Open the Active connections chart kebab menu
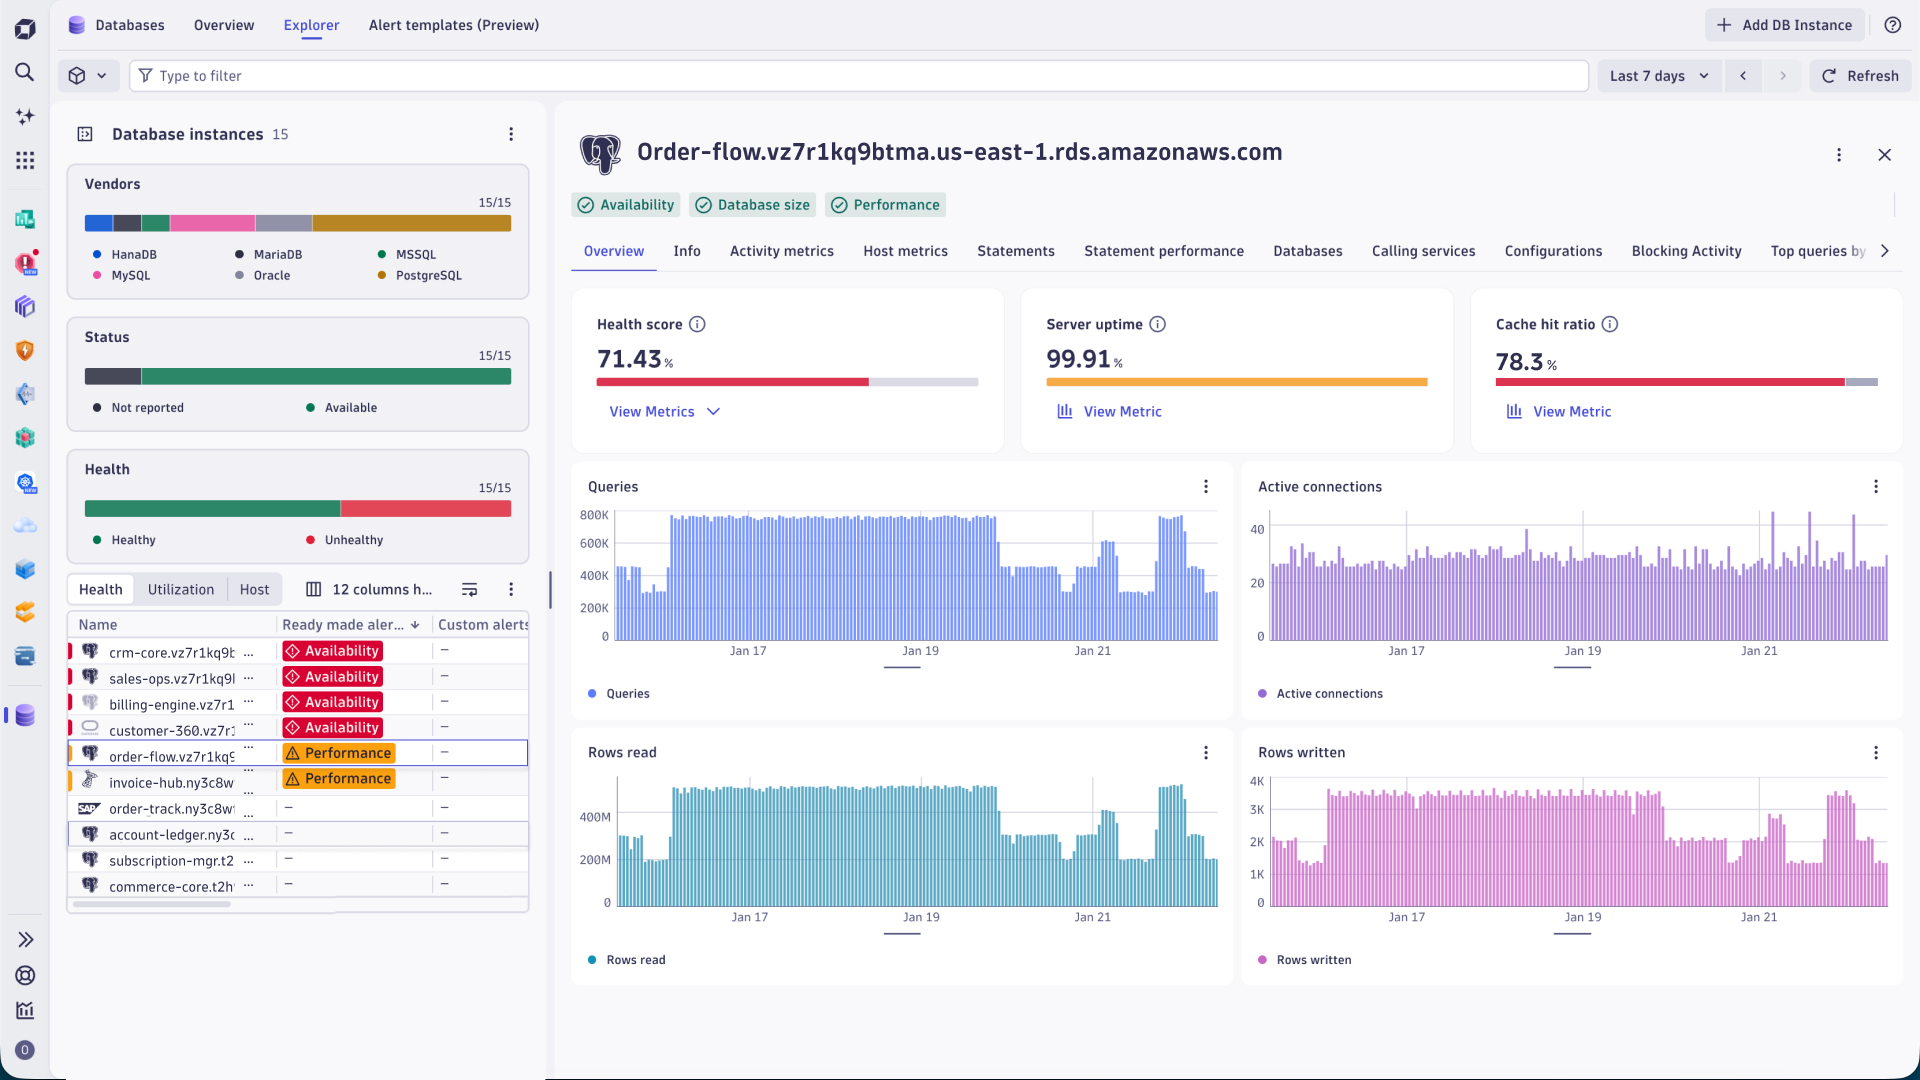This screenshot has width=1920, height=1080. pyautogui.click(x=1875, y=486)
